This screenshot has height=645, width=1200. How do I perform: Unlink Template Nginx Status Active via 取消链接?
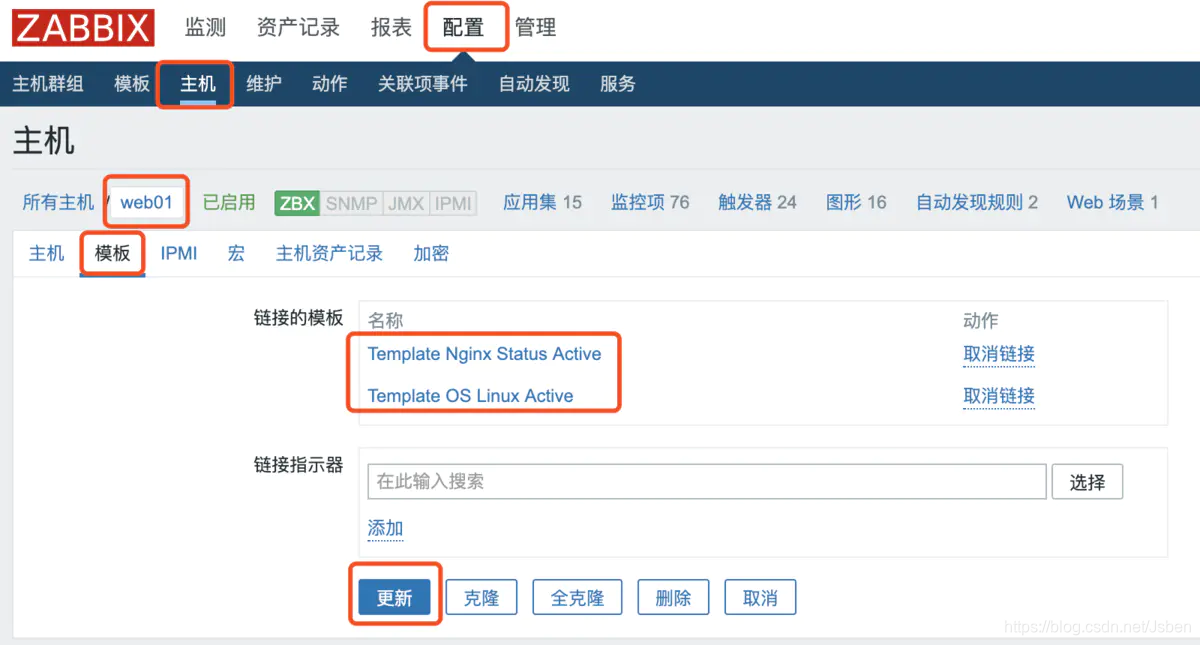999,354
